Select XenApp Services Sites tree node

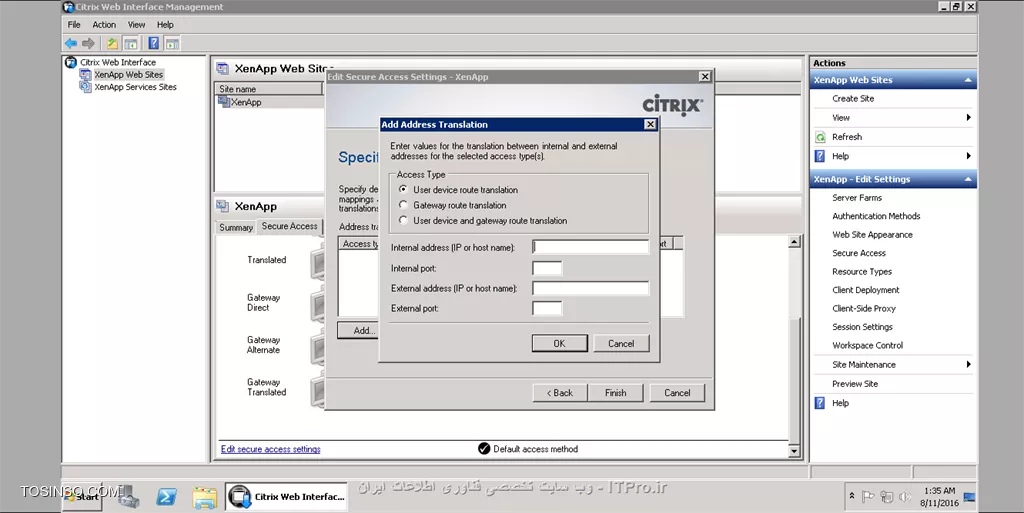(135, 87)
